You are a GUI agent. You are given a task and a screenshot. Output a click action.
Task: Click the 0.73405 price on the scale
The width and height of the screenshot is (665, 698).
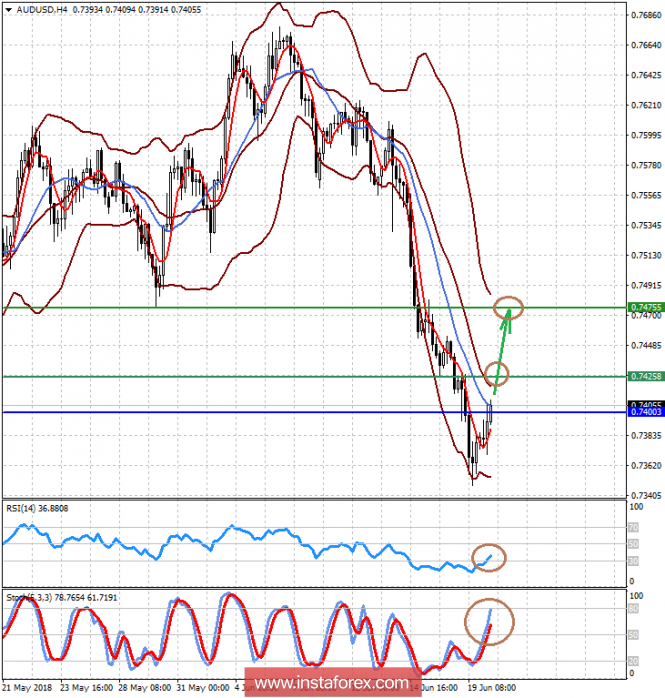point(641,495)
